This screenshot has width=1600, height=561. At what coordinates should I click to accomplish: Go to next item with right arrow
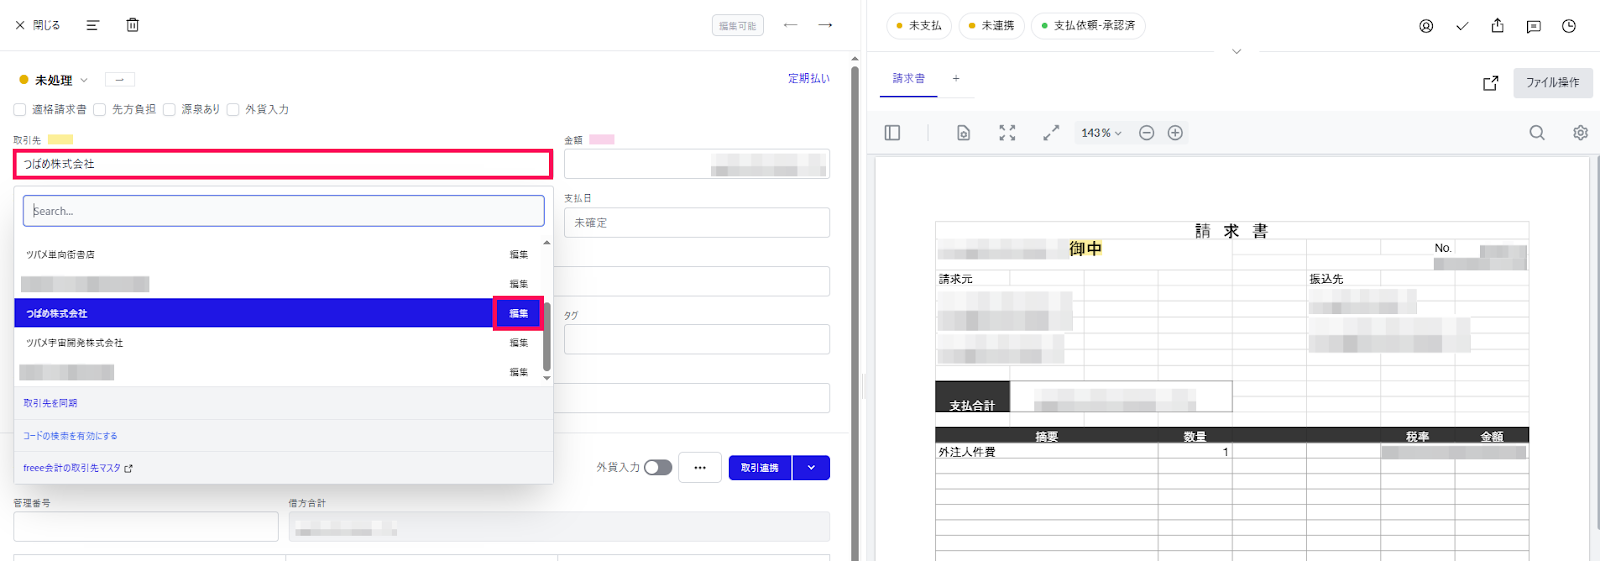(825, 25)
